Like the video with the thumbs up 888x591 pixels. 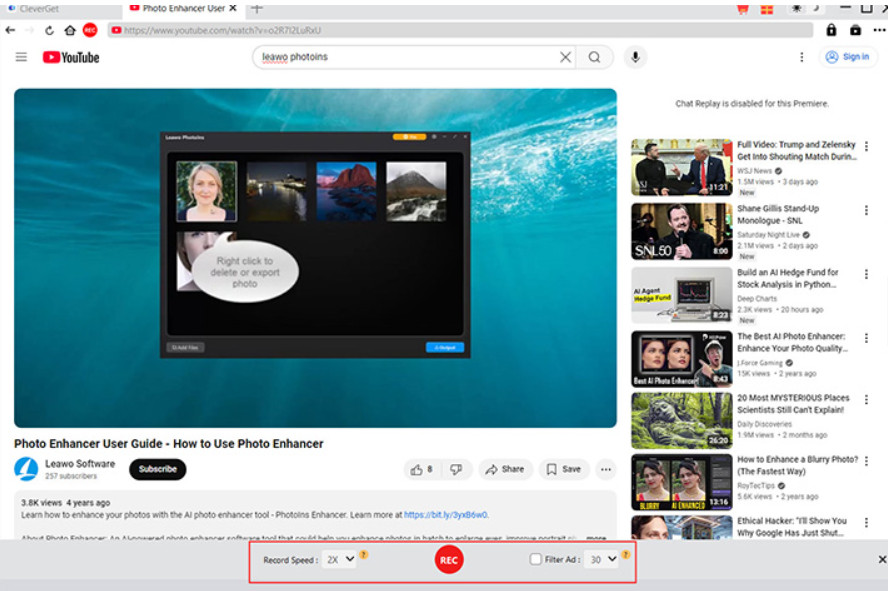tap(421, 469)
